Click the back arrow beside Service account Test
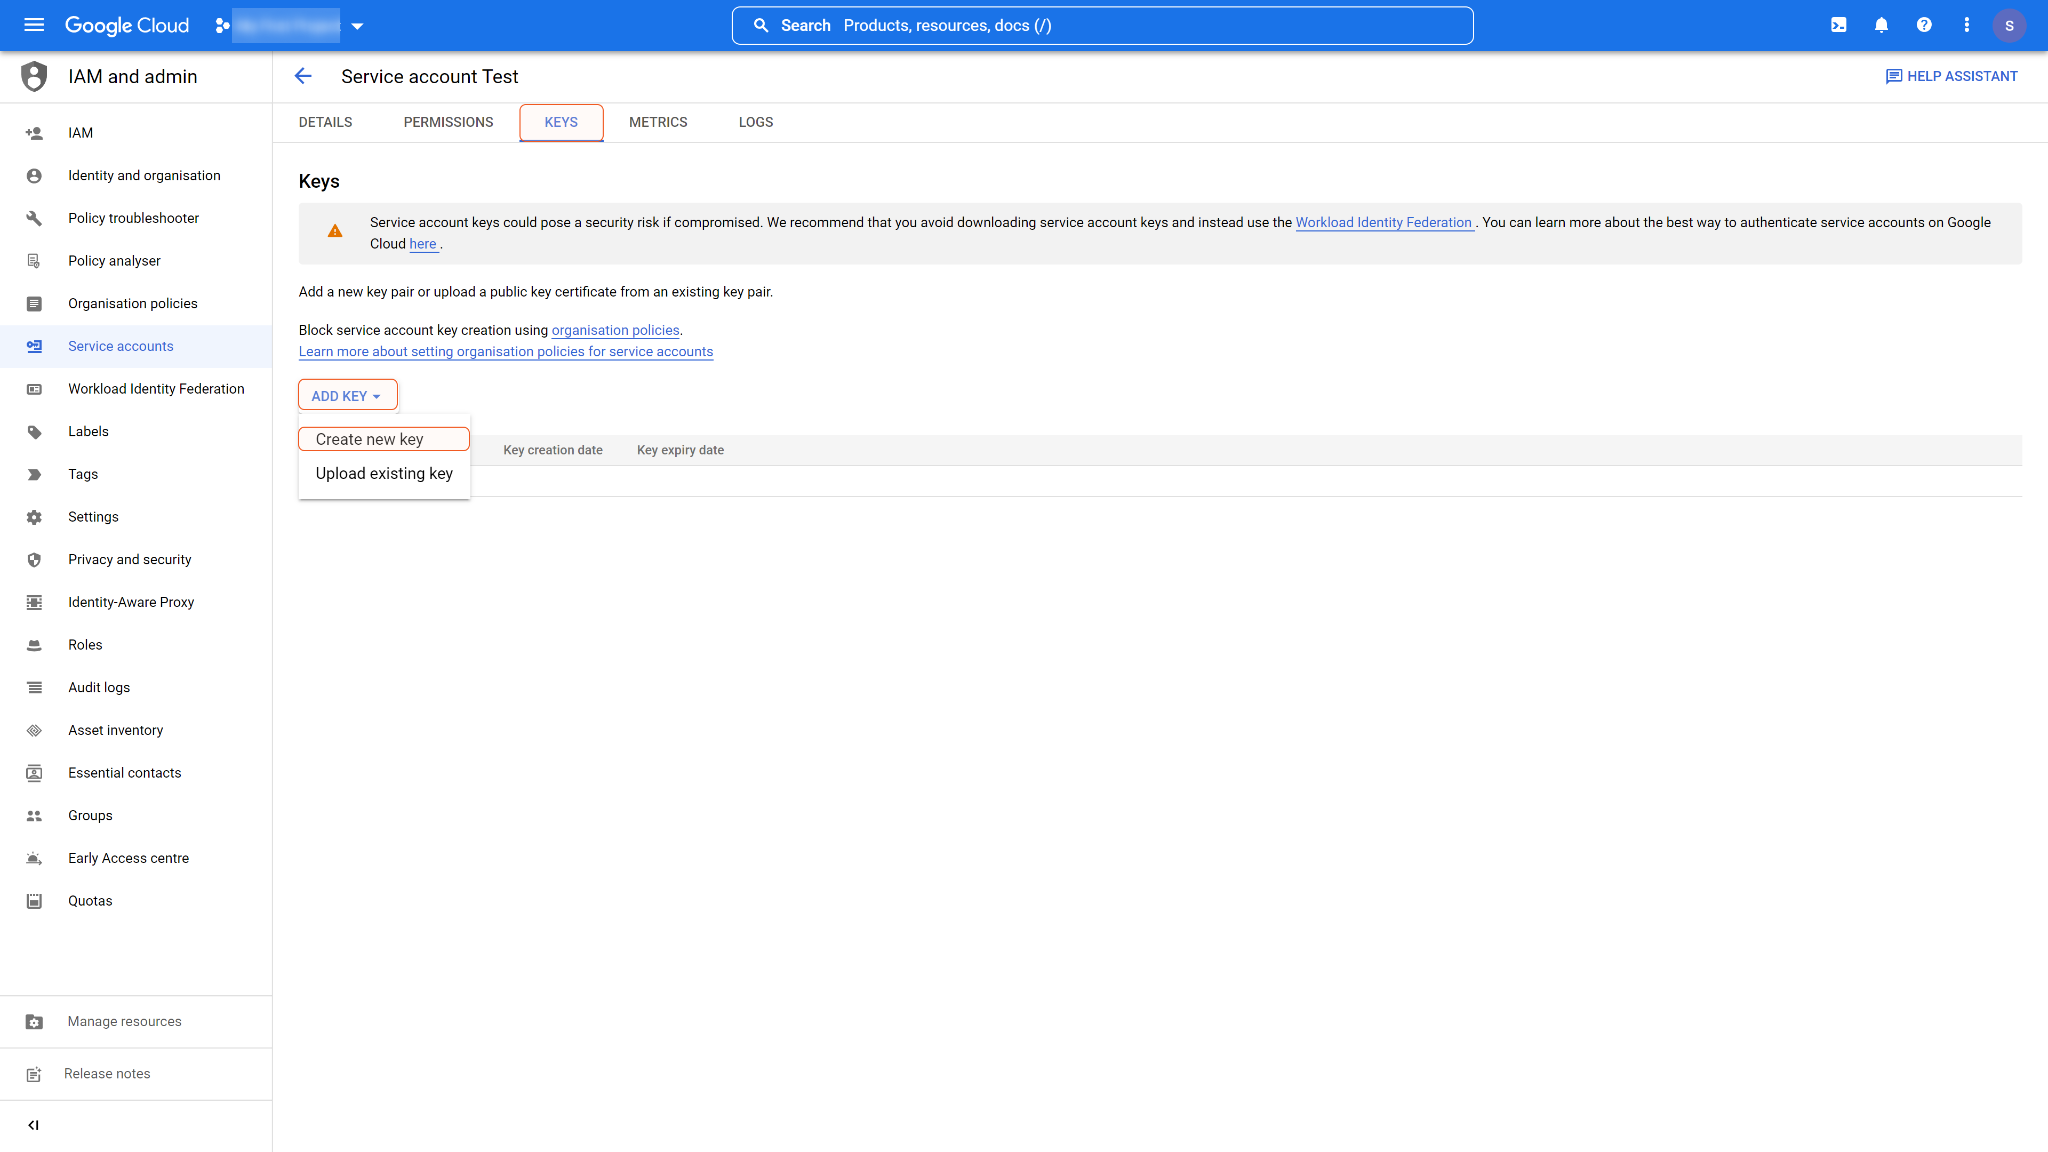 (x=303, y=76)
